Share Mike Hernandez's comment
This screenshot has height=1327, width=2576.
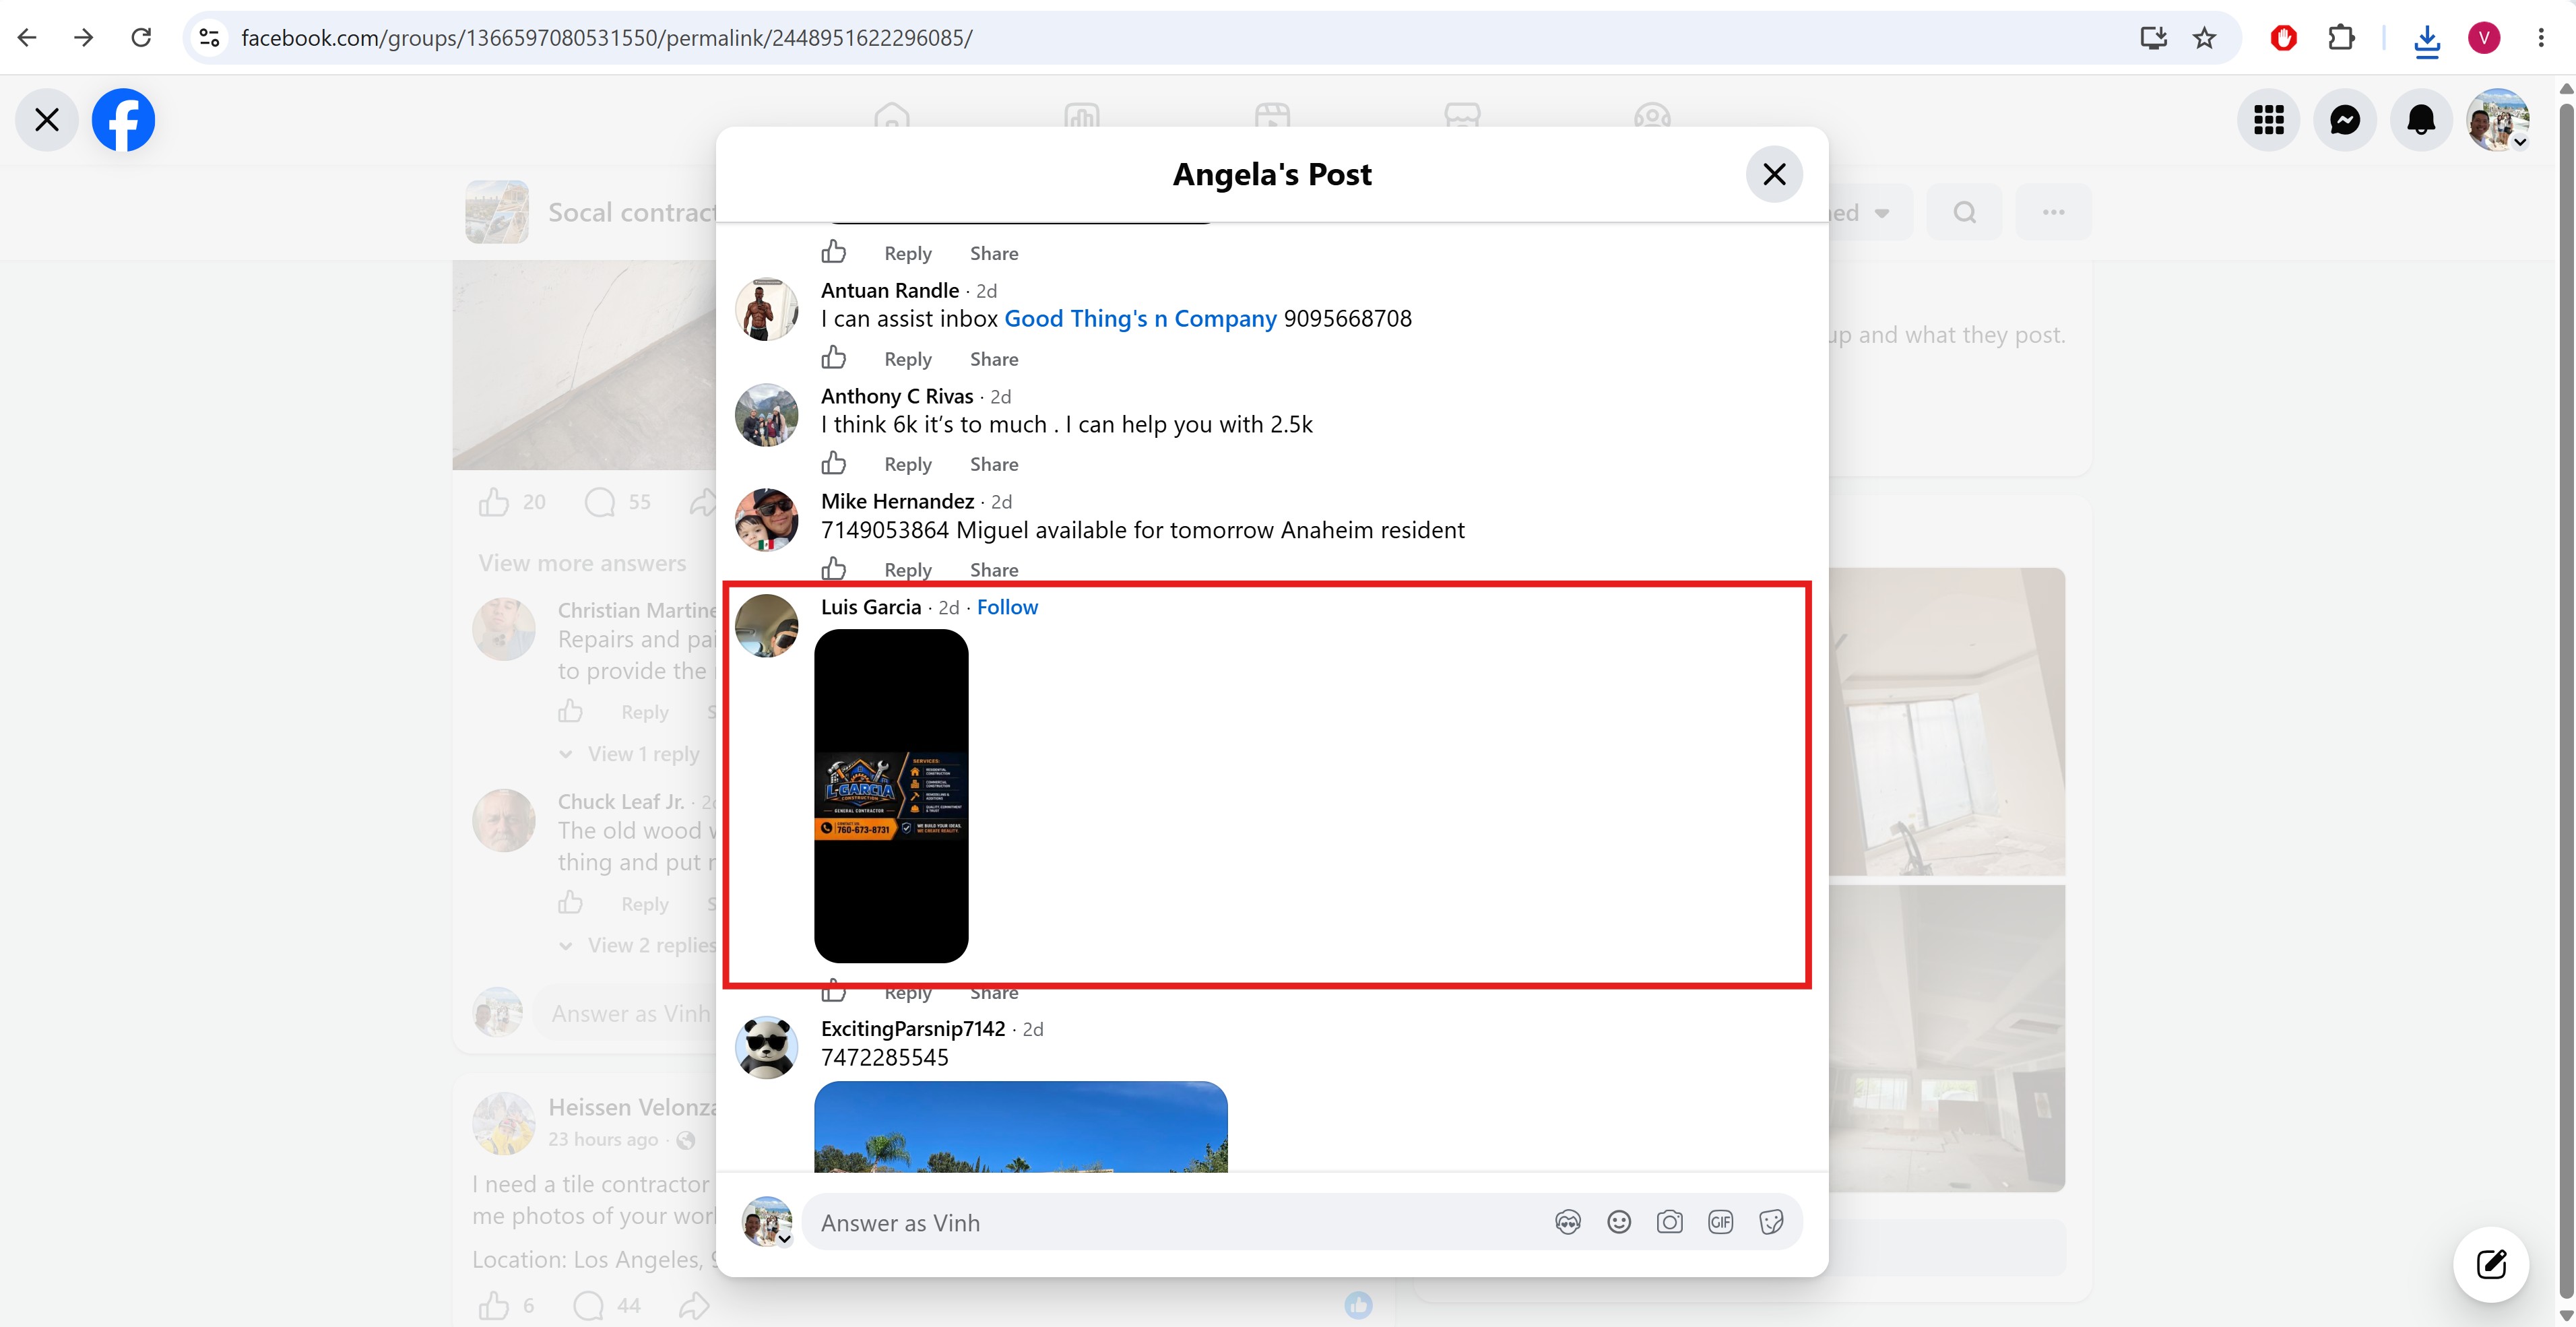coord(993,570)
